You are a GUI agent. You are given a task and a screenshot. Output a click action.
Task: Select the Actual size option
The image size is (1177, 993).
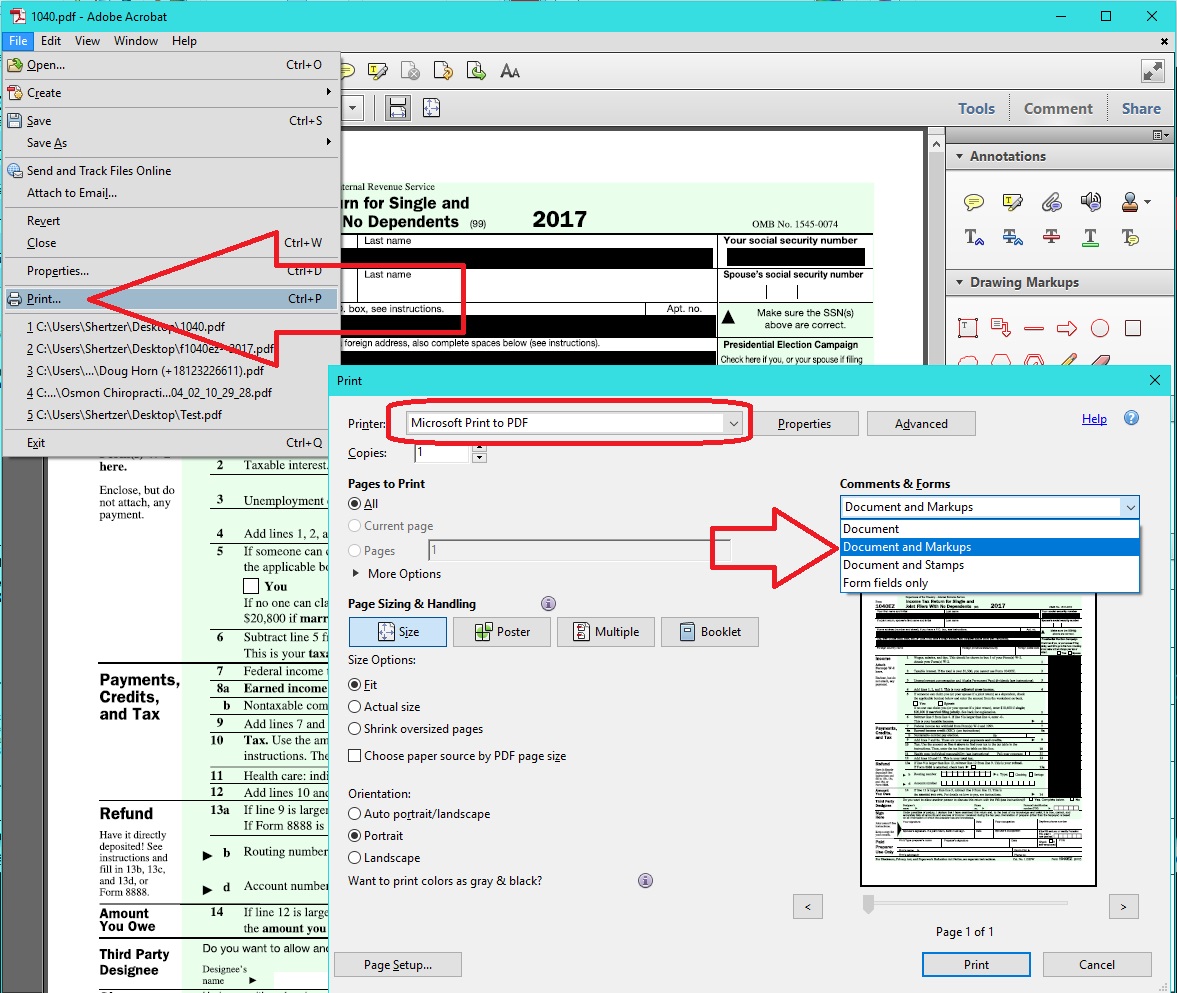tap(355, 706)
